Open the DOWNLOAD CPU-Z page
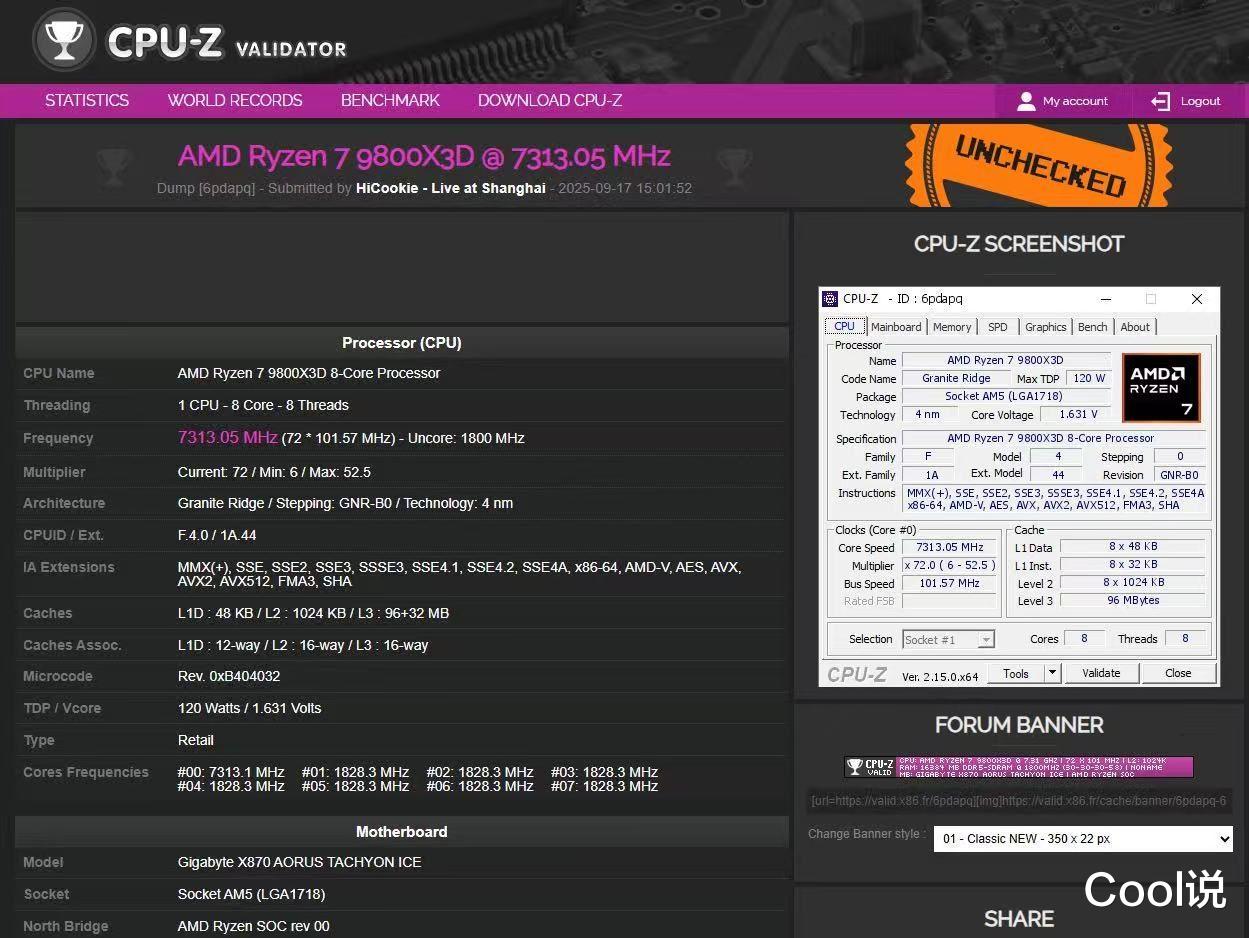Viewport: 1249px width, 938px height. (x=550, y=101)
